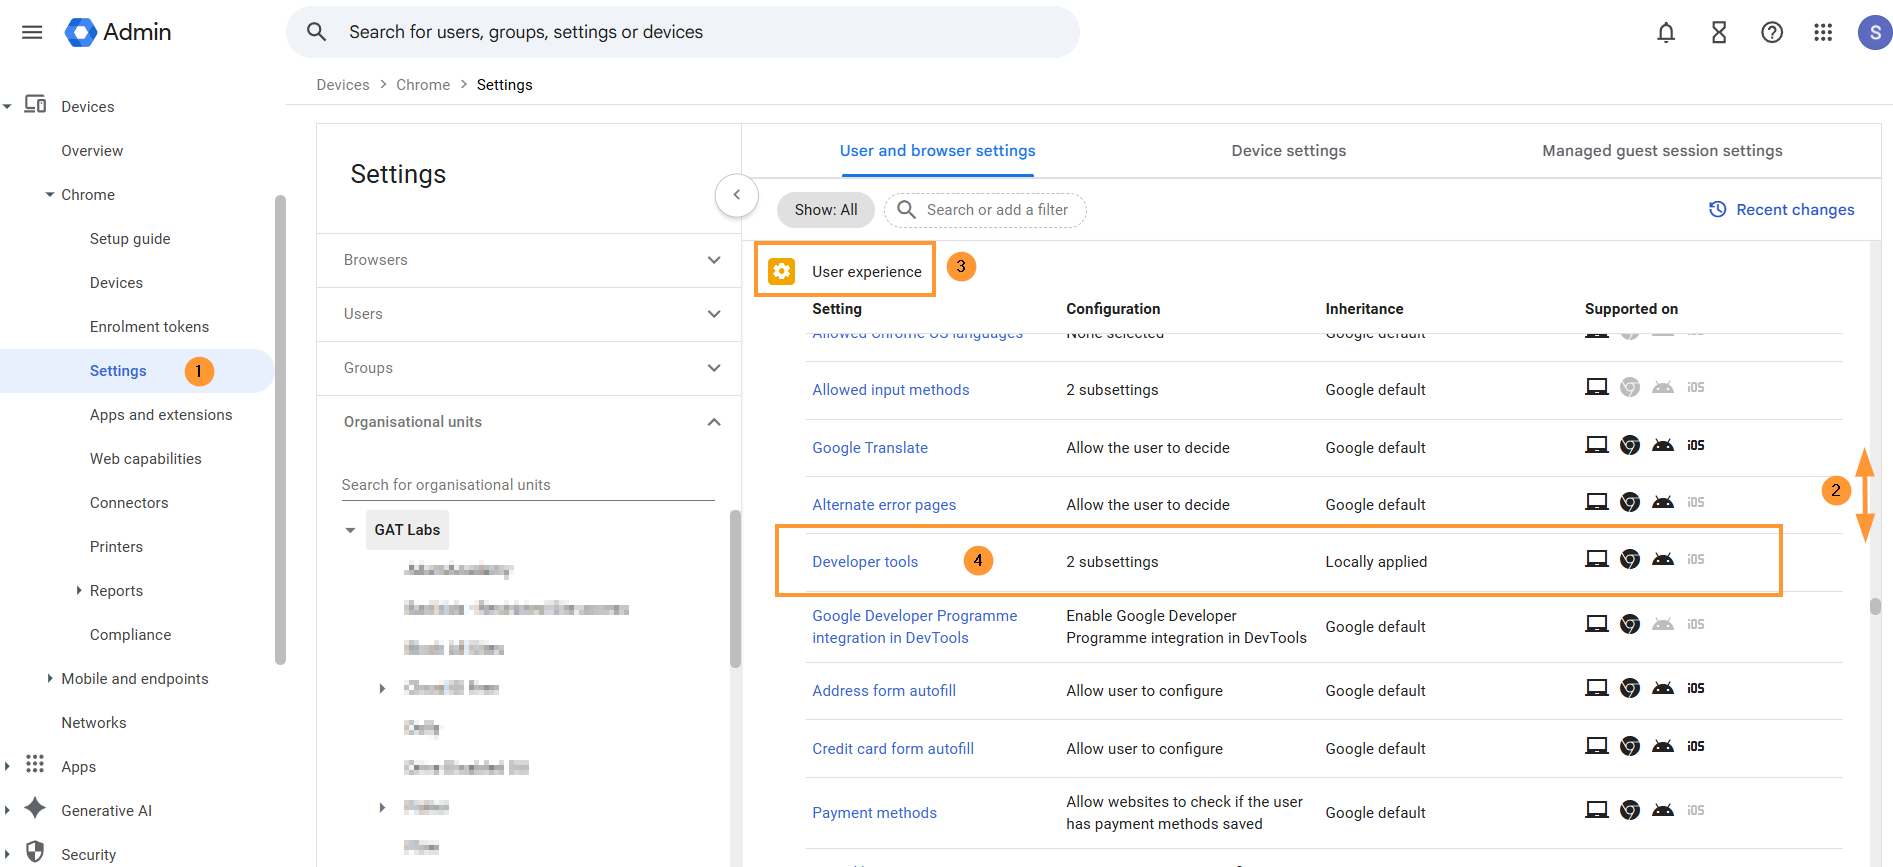1893x867 pixels.
Task: Focus Search for organisational units field
Action: click(x=528, y=485)
